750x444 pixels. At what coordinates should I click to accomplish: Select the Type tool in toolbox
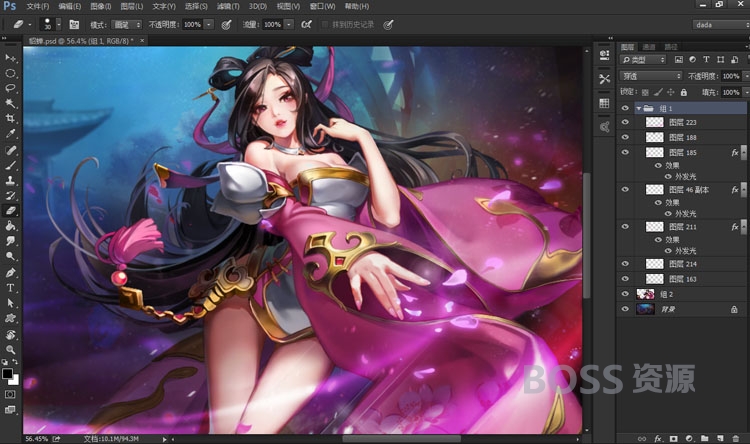point(10,288)
